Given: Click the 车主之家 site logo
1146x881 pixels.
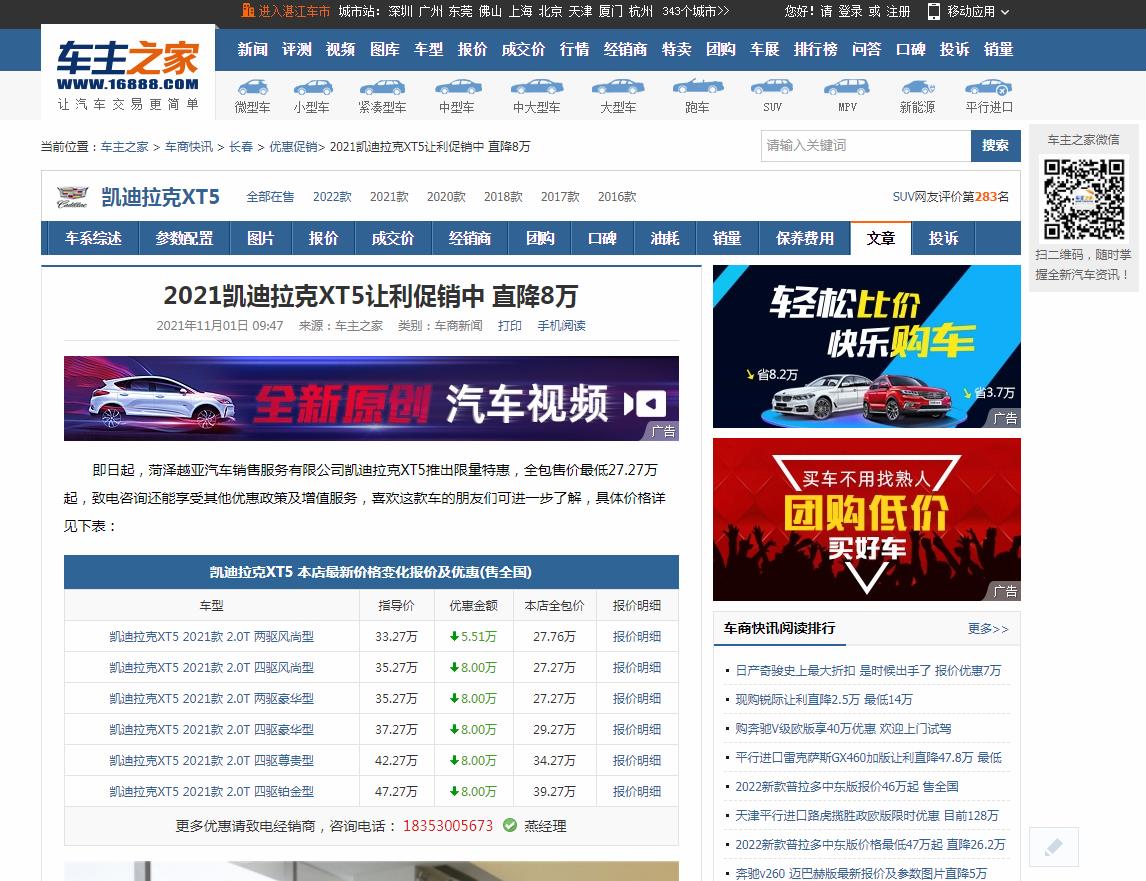Looking at the screenshot, I should [128, 73].
